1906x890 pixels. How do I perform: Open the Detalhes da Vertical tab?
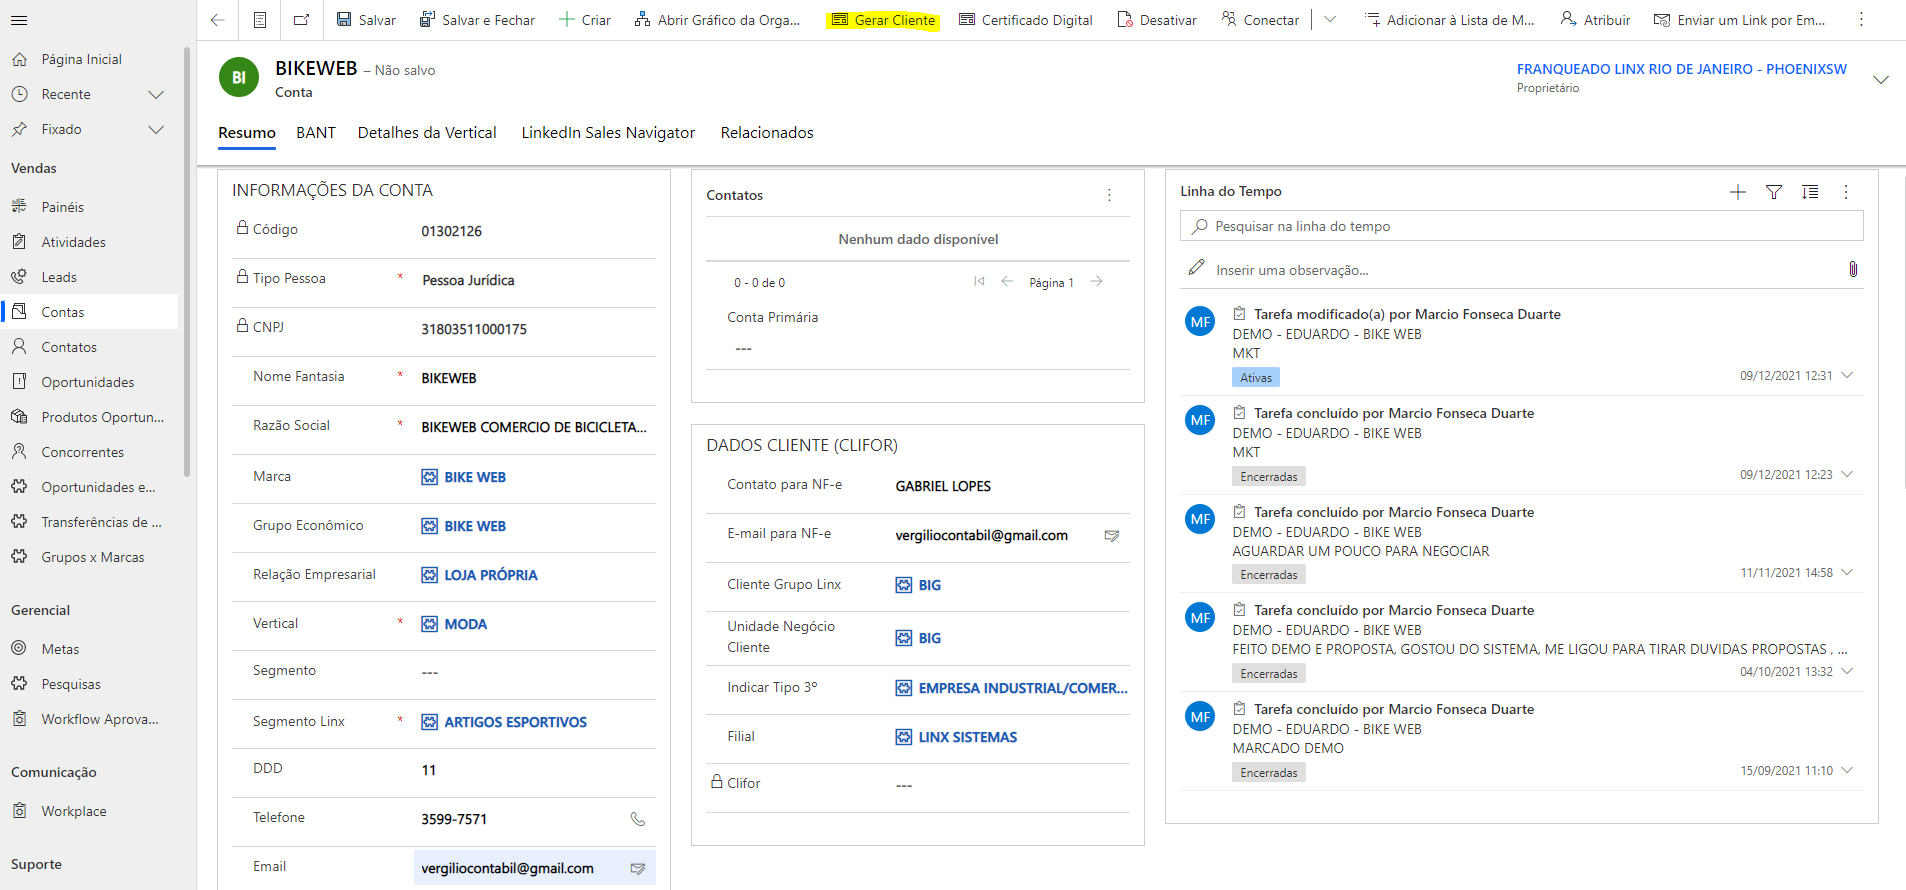click(427, 133)
